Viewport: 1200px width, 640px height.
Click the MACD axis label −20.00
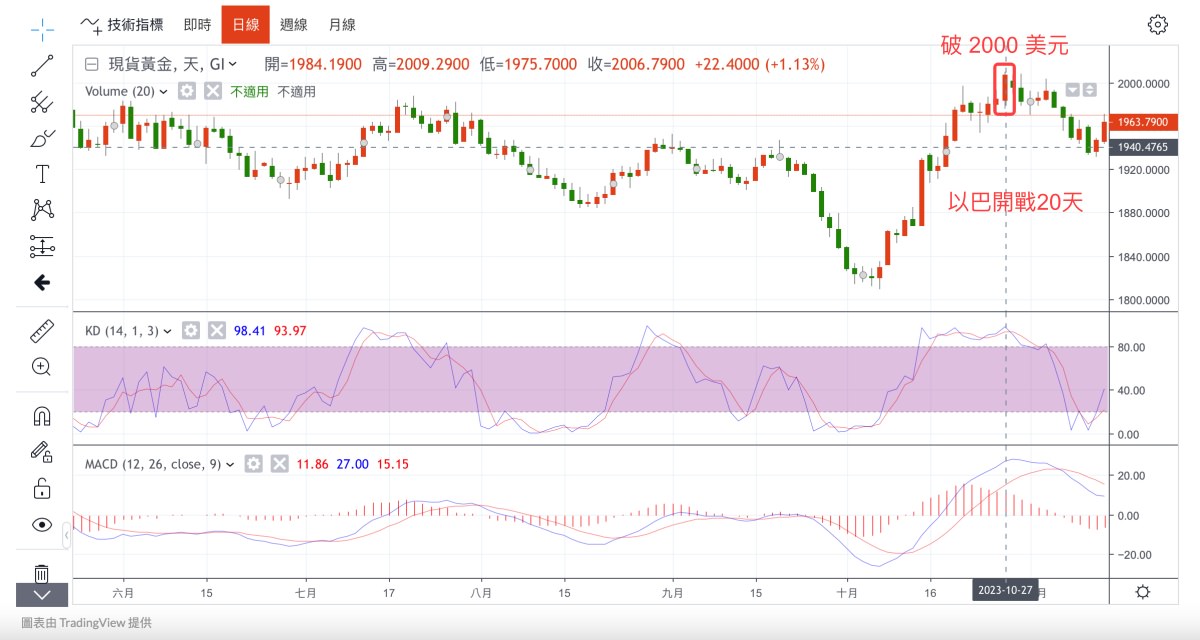(x=1136, y=555)
